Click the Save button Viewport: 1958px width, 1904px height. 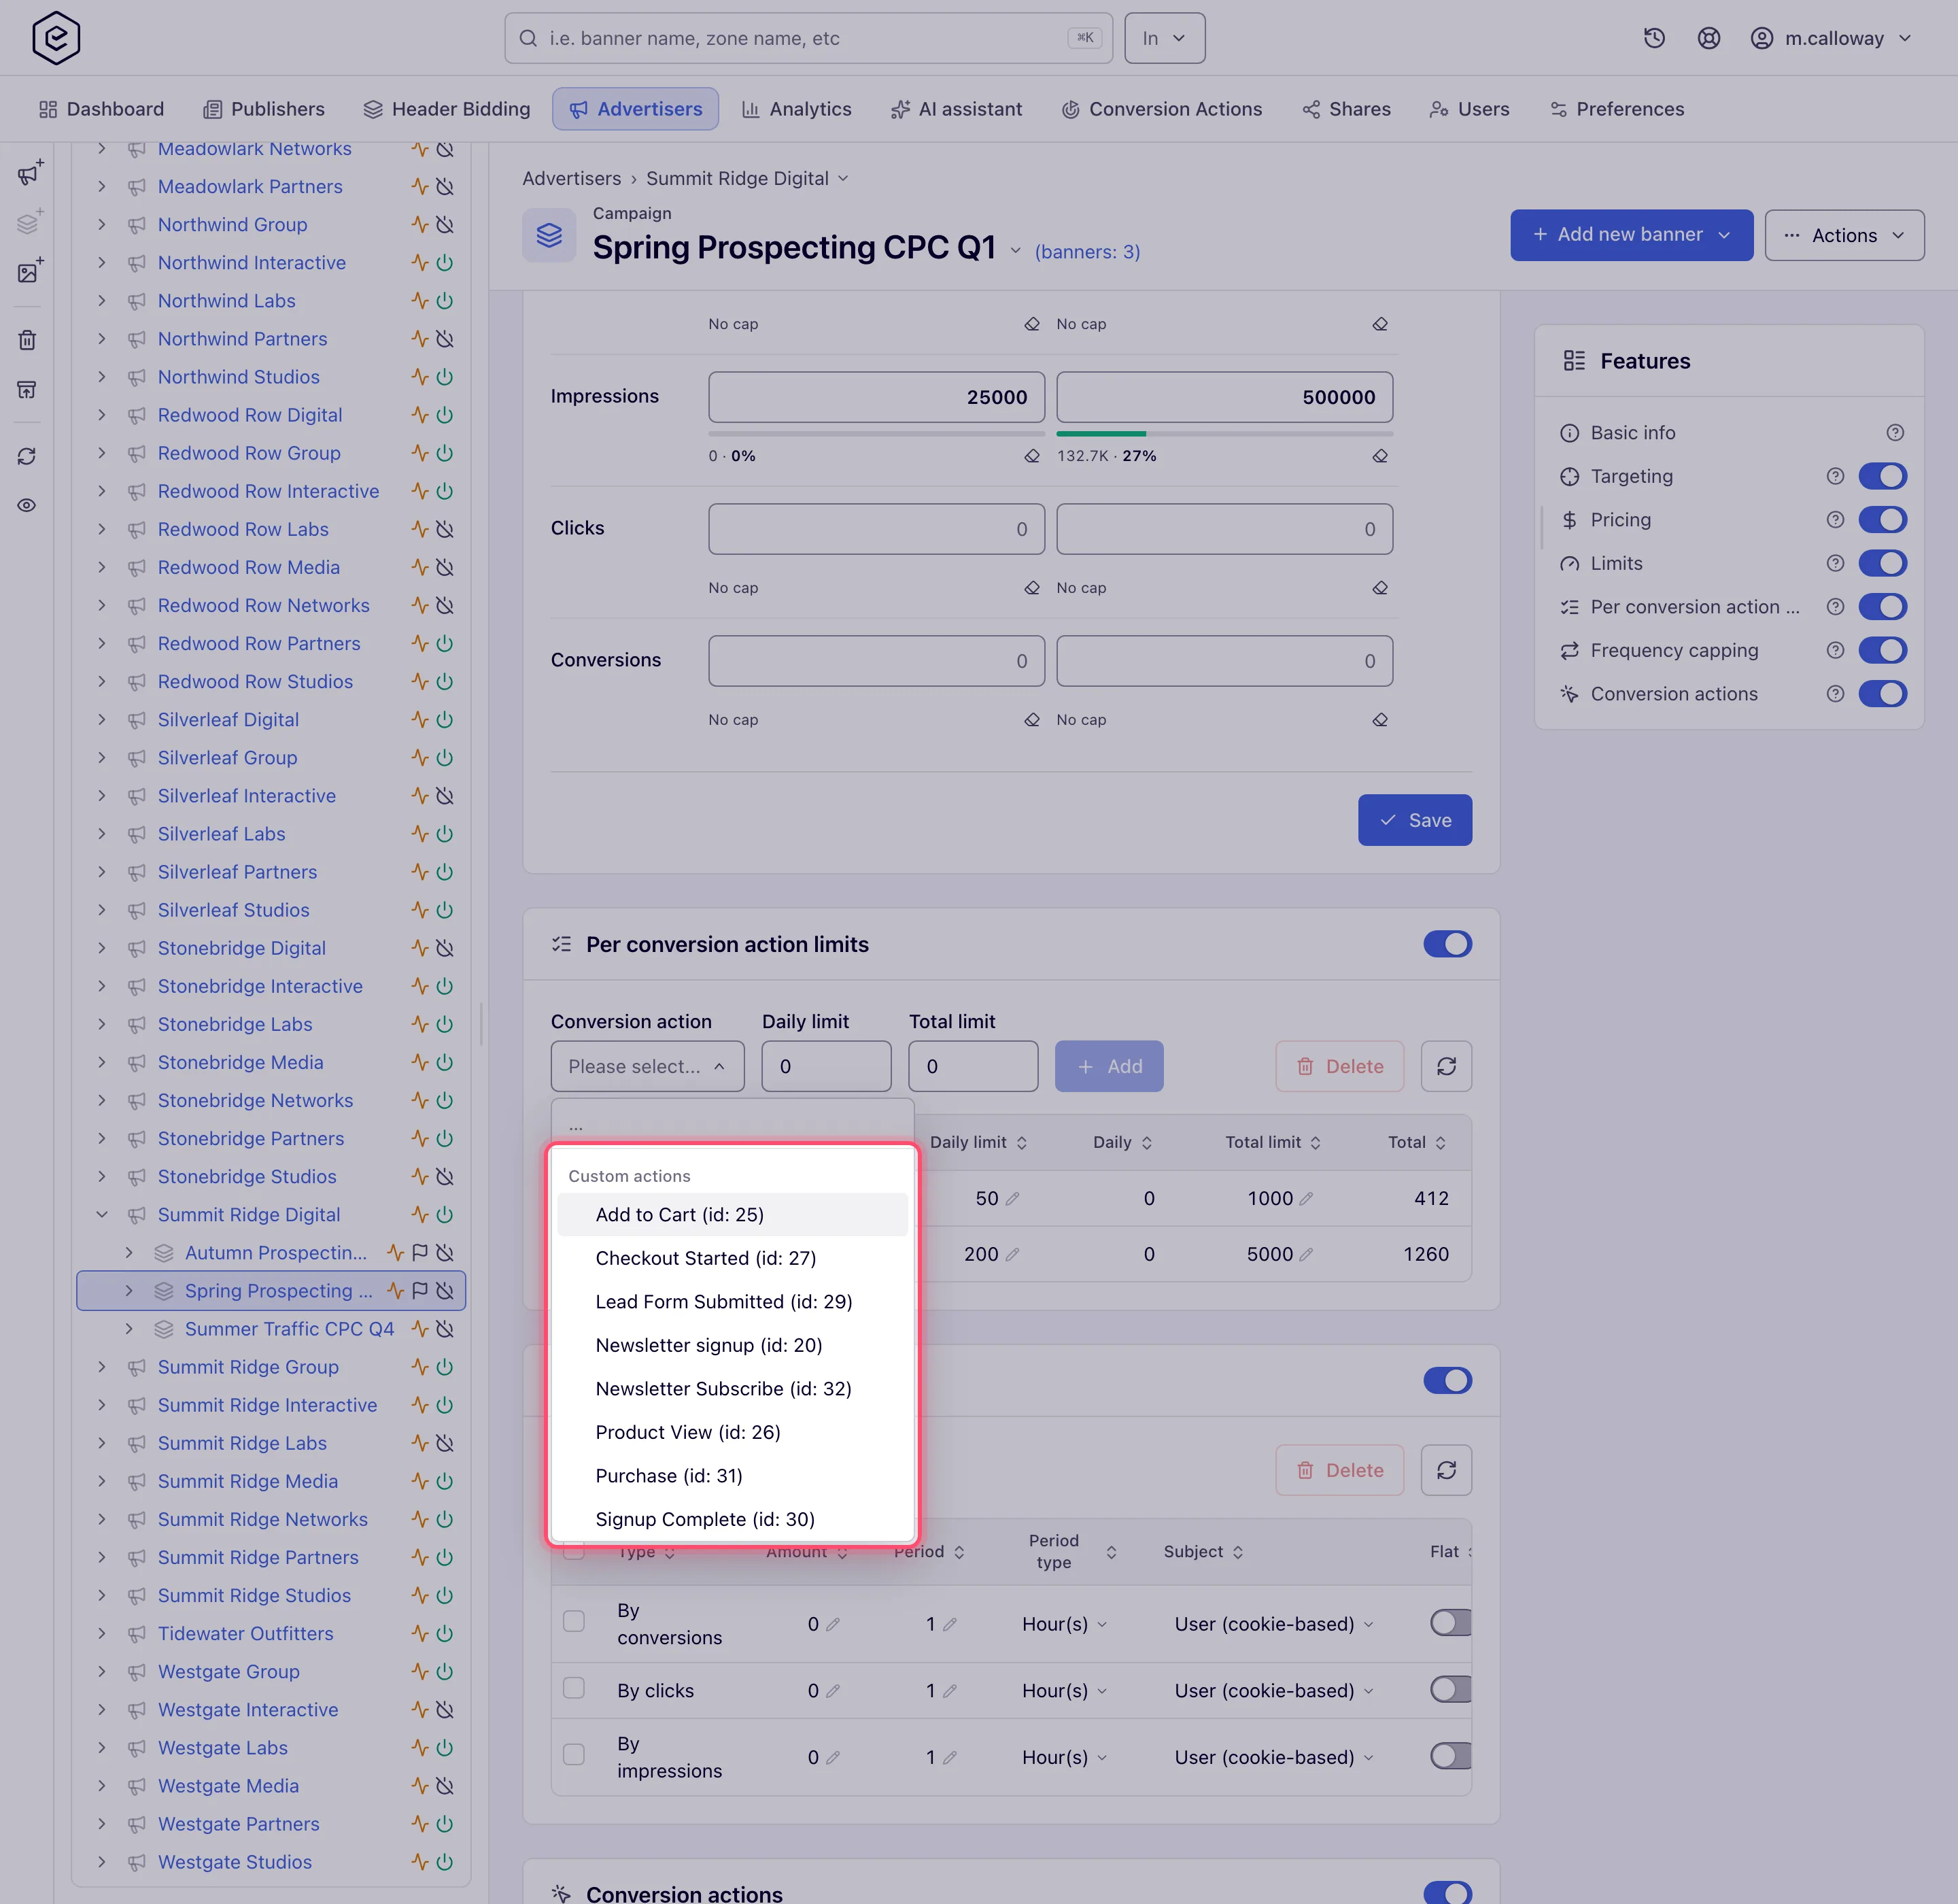[x=1414, y=820]
